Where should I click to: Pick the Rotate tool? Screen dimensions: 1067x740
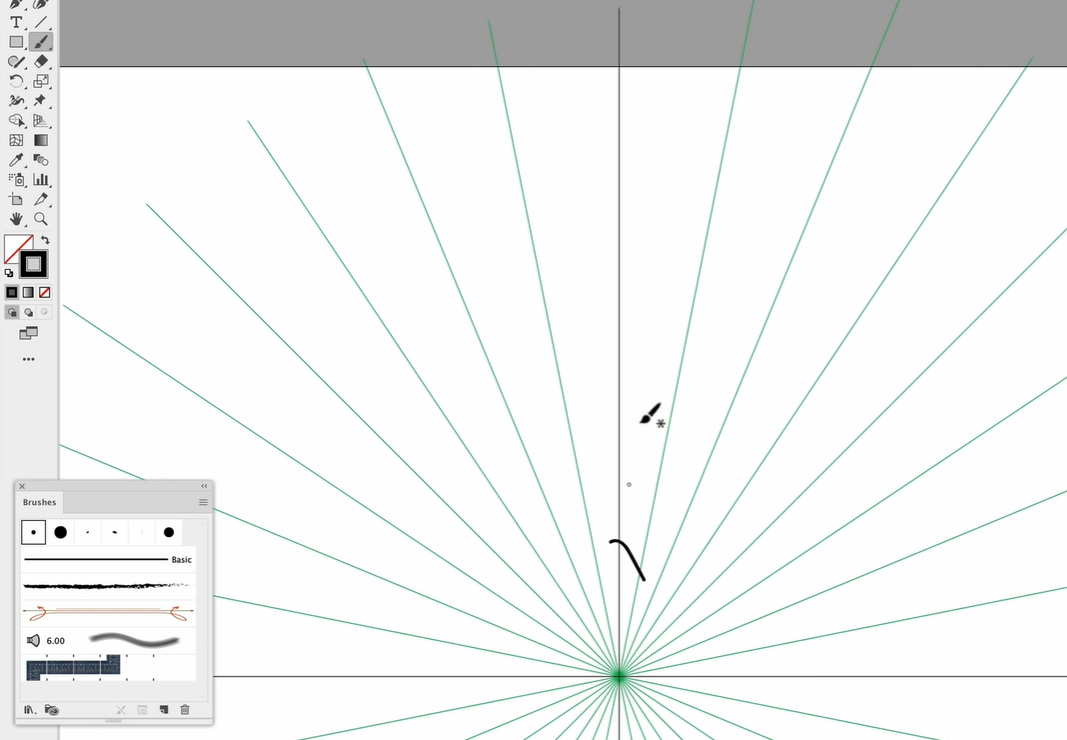point(16,81)
